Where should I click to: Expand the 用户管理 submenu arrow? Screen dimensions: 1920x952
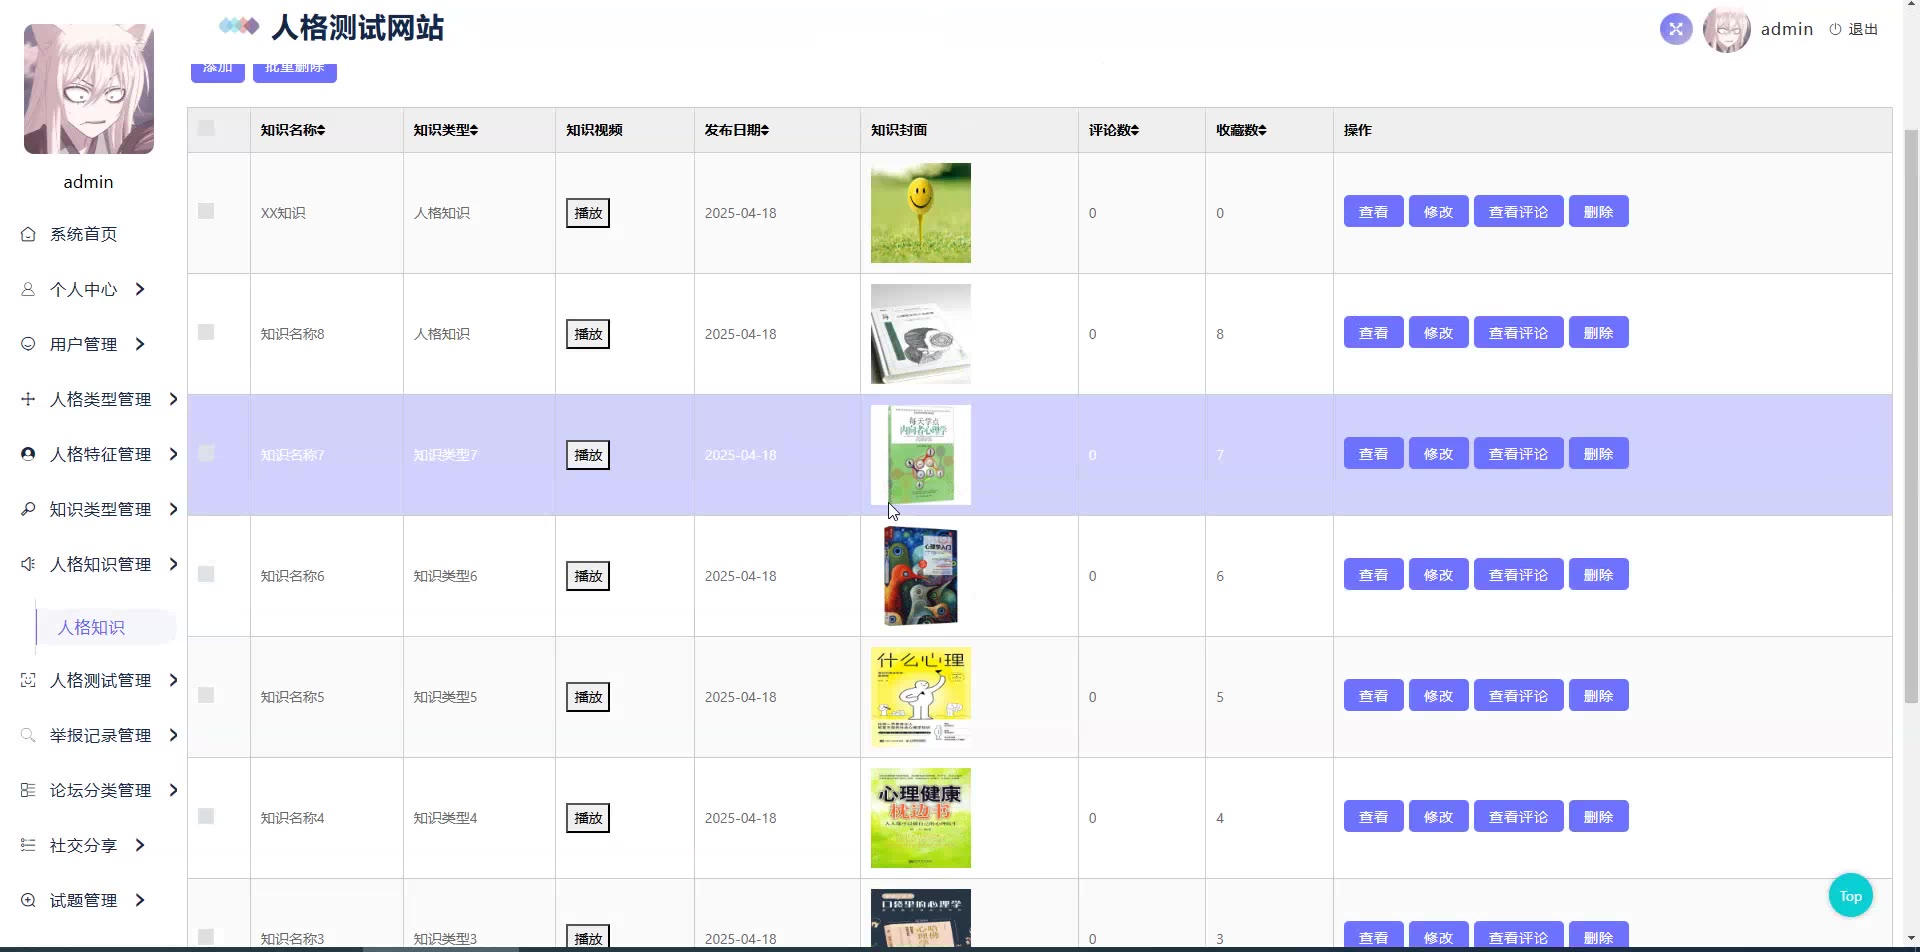tap(140, 344)
